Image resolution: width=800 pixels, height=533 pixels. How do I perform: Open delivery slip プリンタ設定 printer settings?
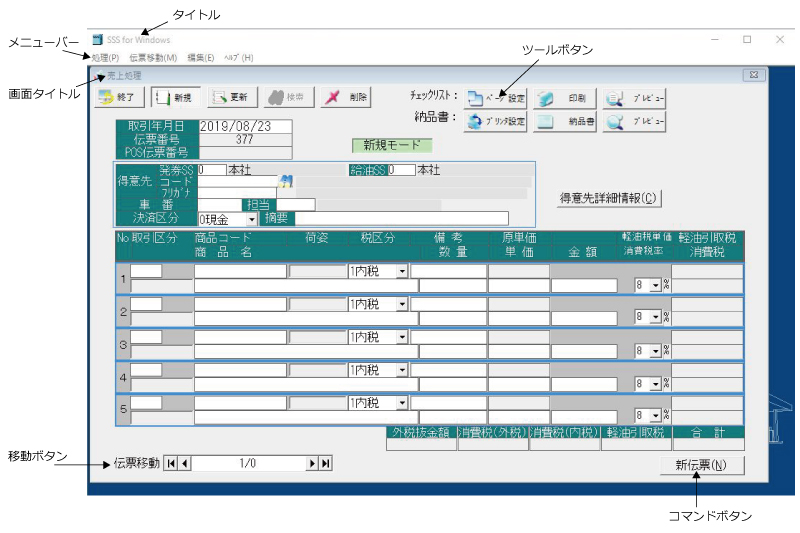coord(495,121)
